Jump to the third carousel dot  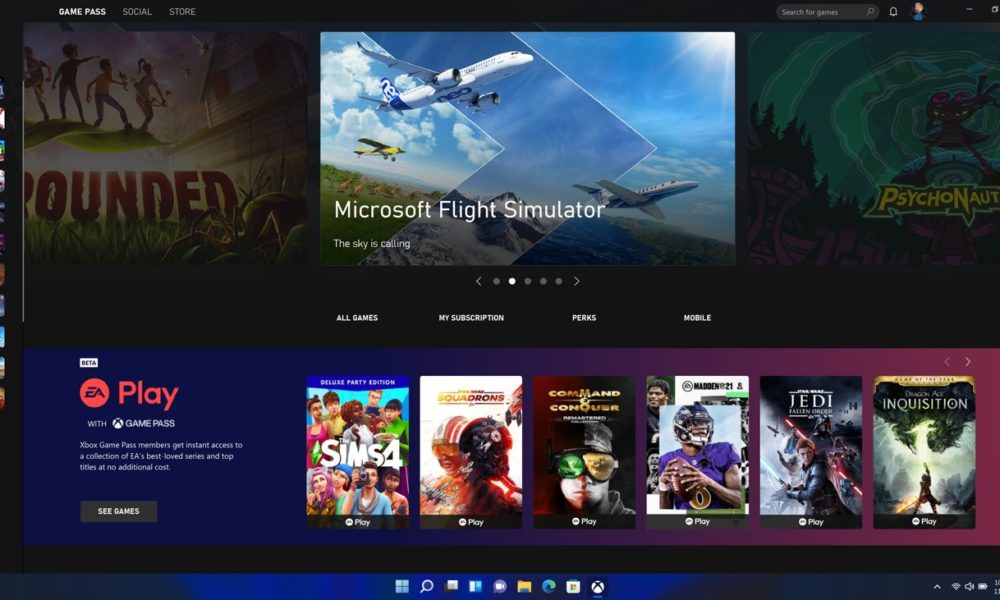(x=527, y=281)
